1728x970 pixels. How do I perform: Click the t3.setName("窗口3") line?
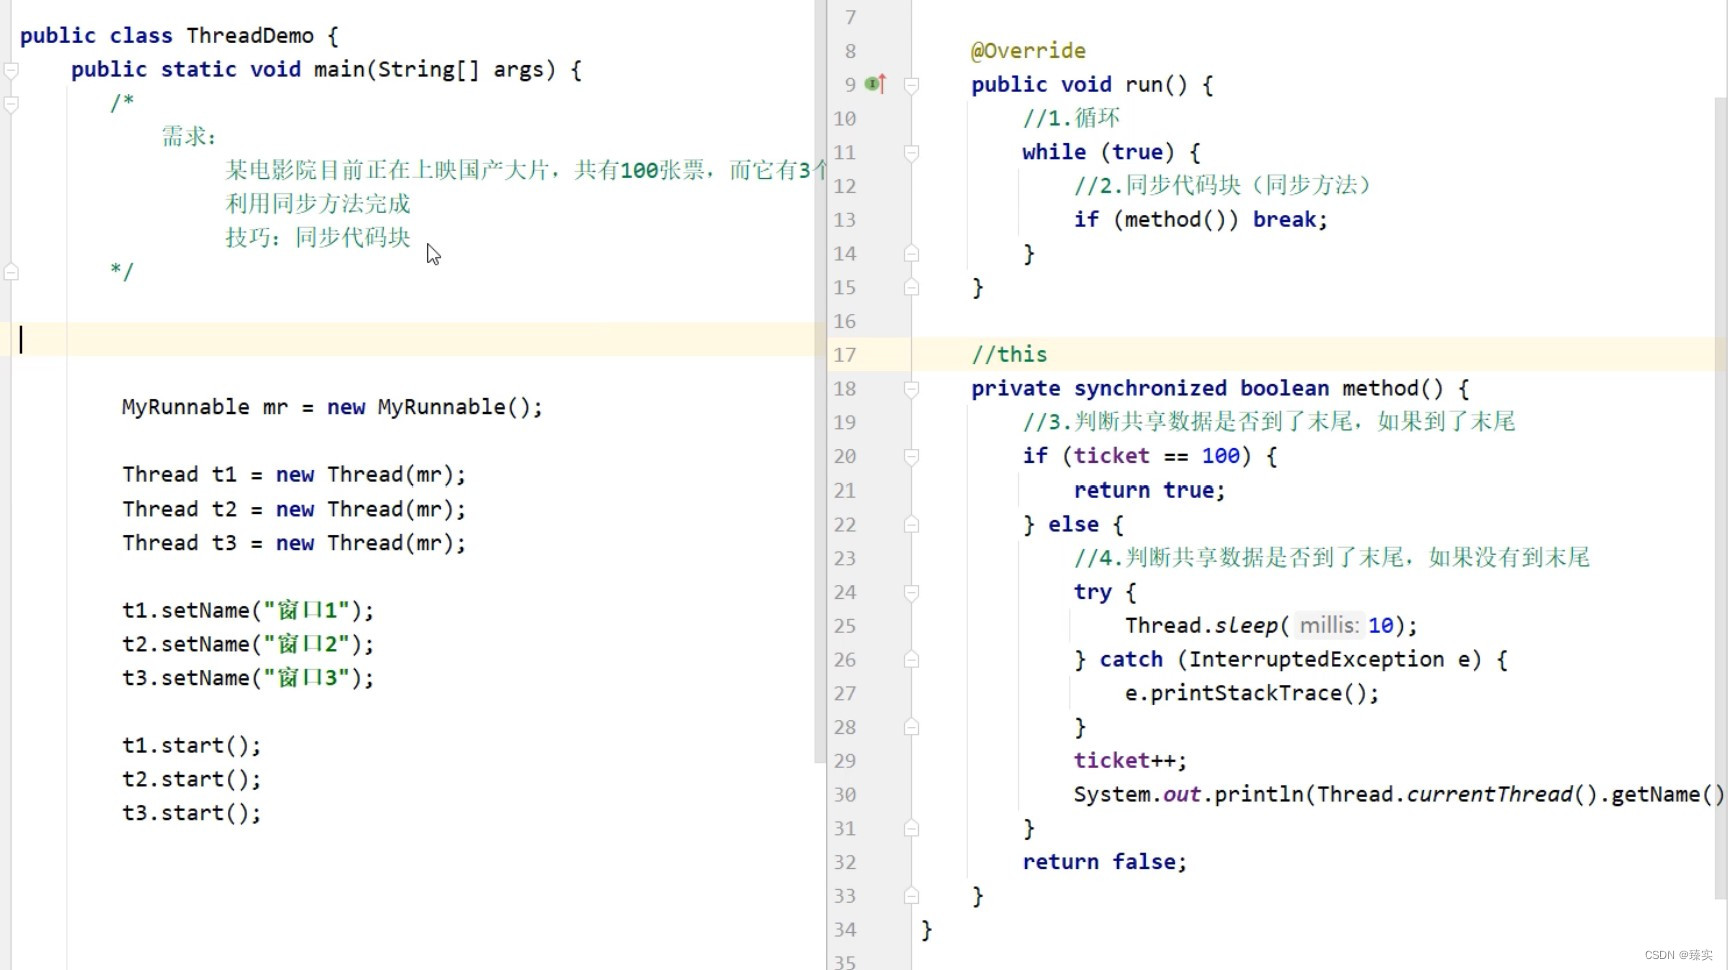(x=248, y=679)
